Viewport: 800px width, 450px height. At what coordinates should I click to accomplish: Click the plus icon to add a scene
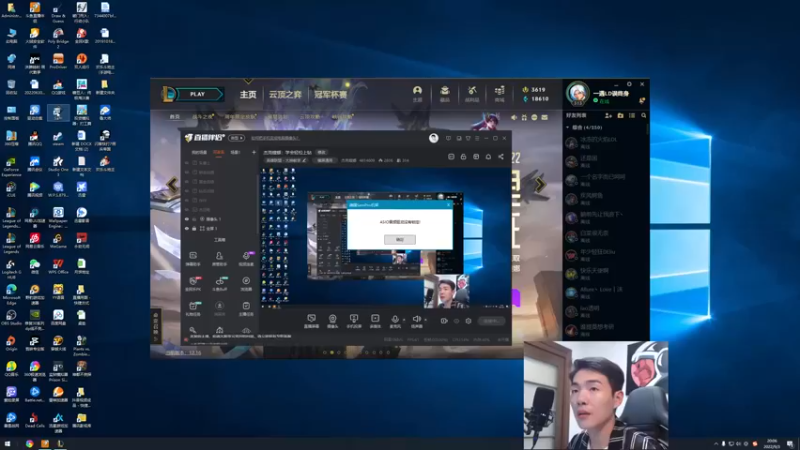[x=254, y=152]
